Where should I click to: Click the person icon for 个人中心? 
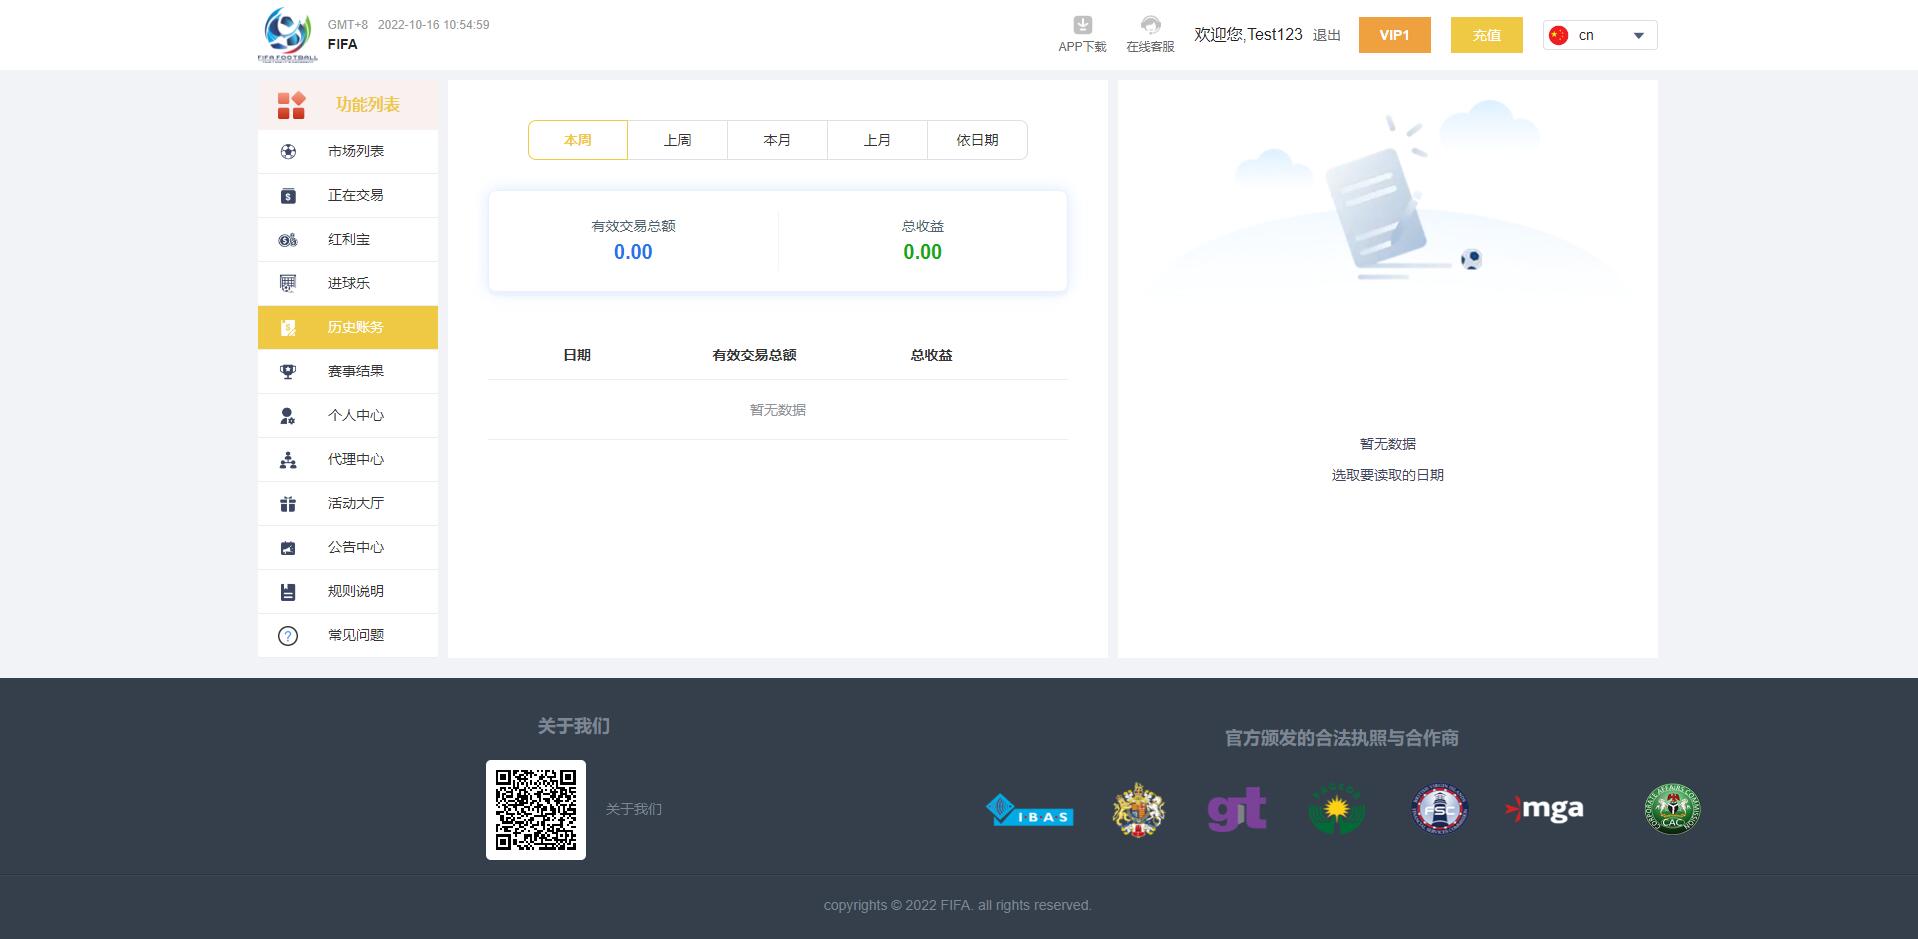288,416
